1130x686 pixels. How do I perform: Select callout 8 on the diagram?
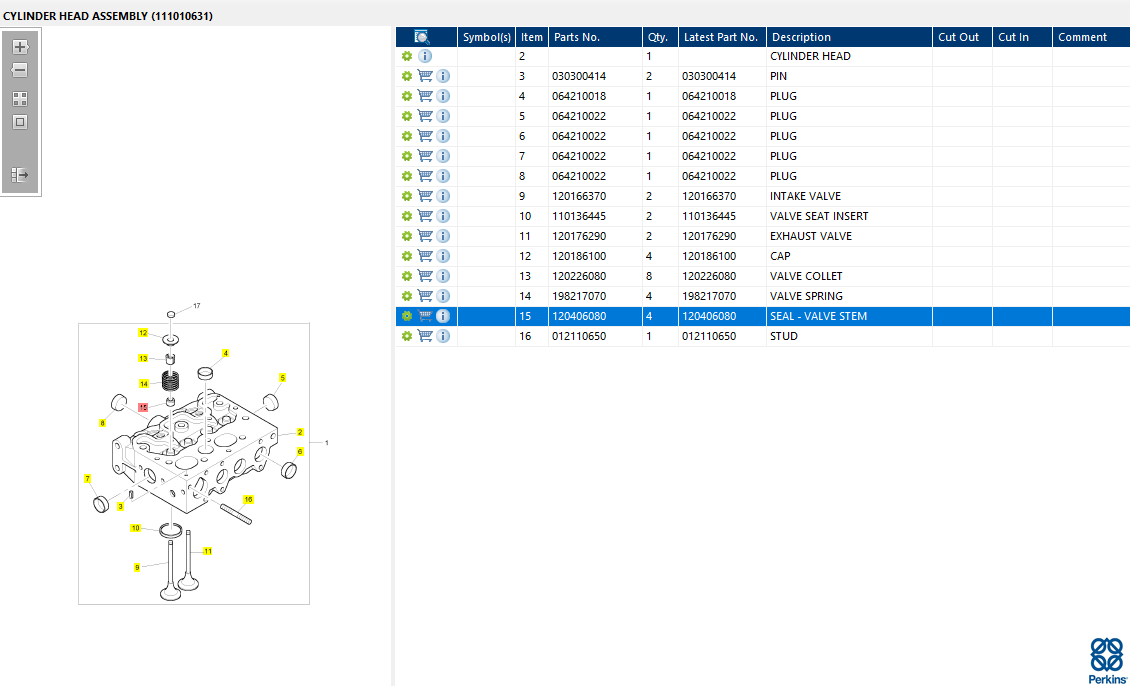(102, 423)
